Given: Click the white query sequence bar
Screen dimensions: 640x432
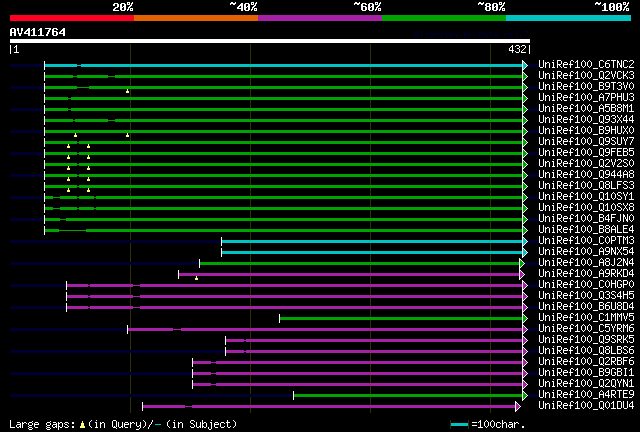Looking at the screenshot, I should (x=270, y=41).
